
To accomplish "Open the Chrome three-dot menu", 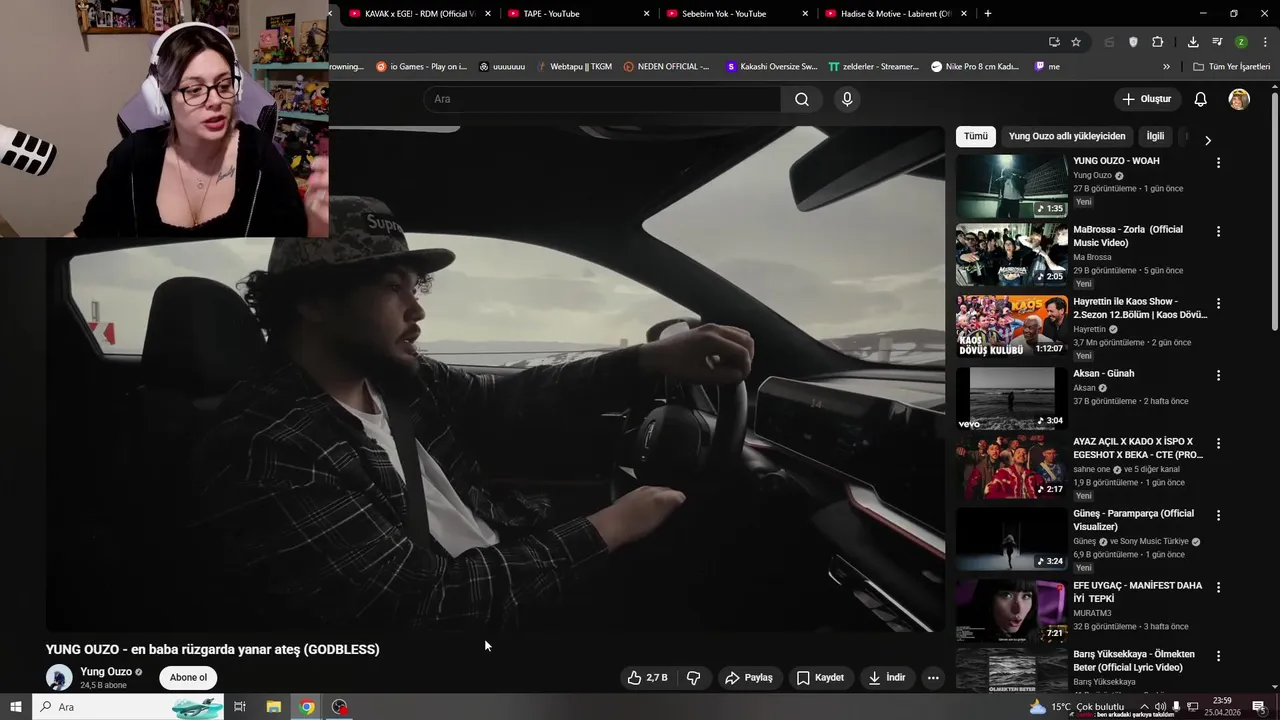I will click(x=1265, y=42).
